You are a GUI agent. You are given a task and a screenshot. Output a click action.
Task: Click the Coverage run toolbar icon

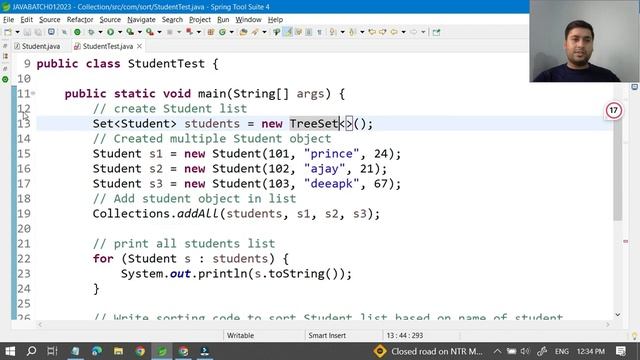[x=130, y=32]
